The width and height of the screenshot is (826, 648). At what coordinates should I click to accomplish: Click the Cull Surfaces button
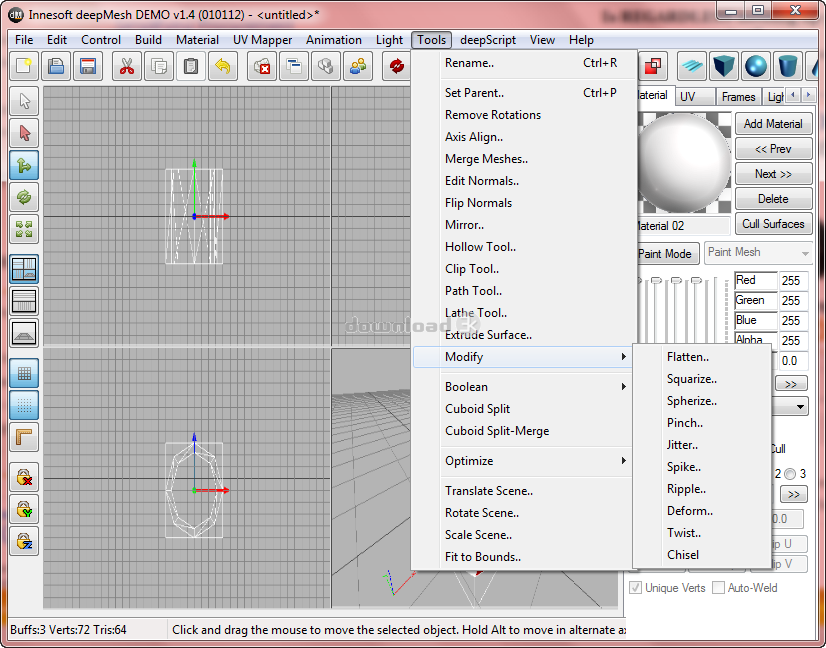tap(773, 224)
